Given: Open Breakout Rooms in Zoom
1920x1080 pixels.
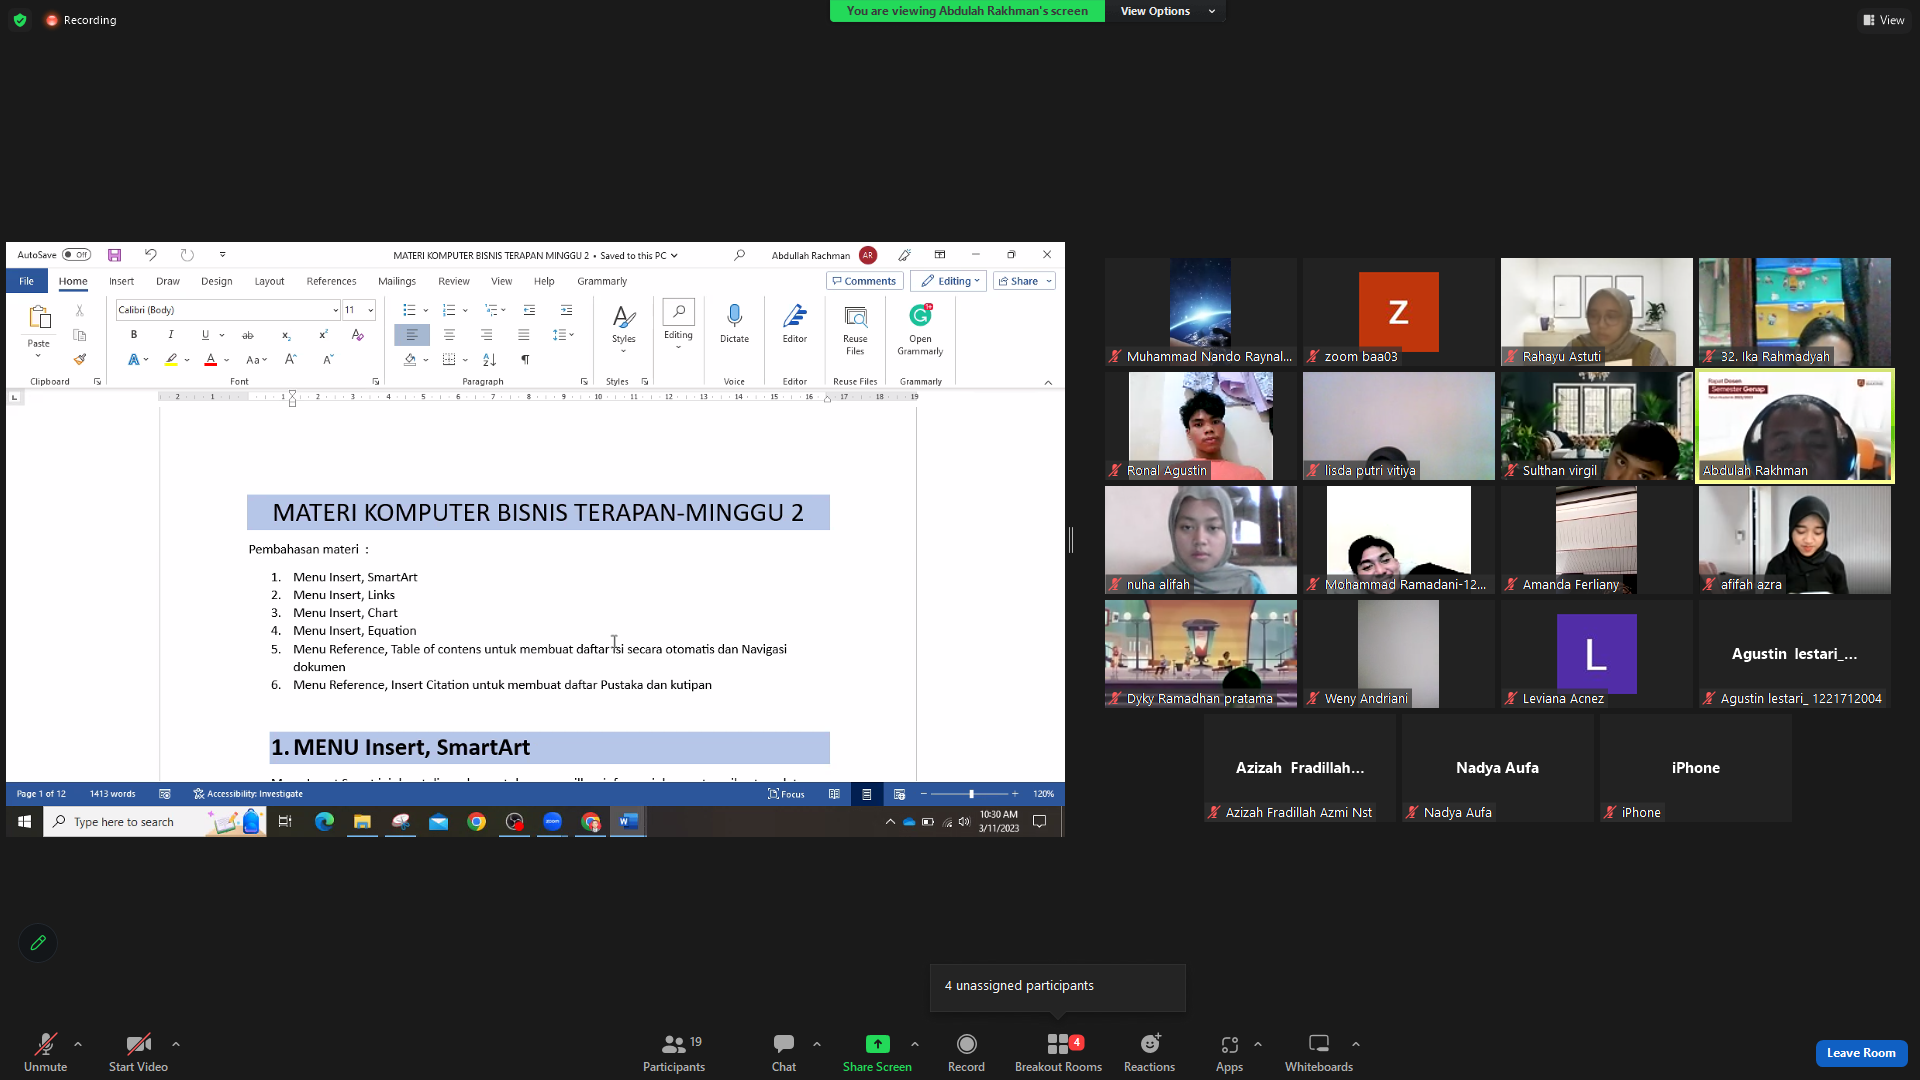Looking at the screenshot, I should click(1058, 1053).
